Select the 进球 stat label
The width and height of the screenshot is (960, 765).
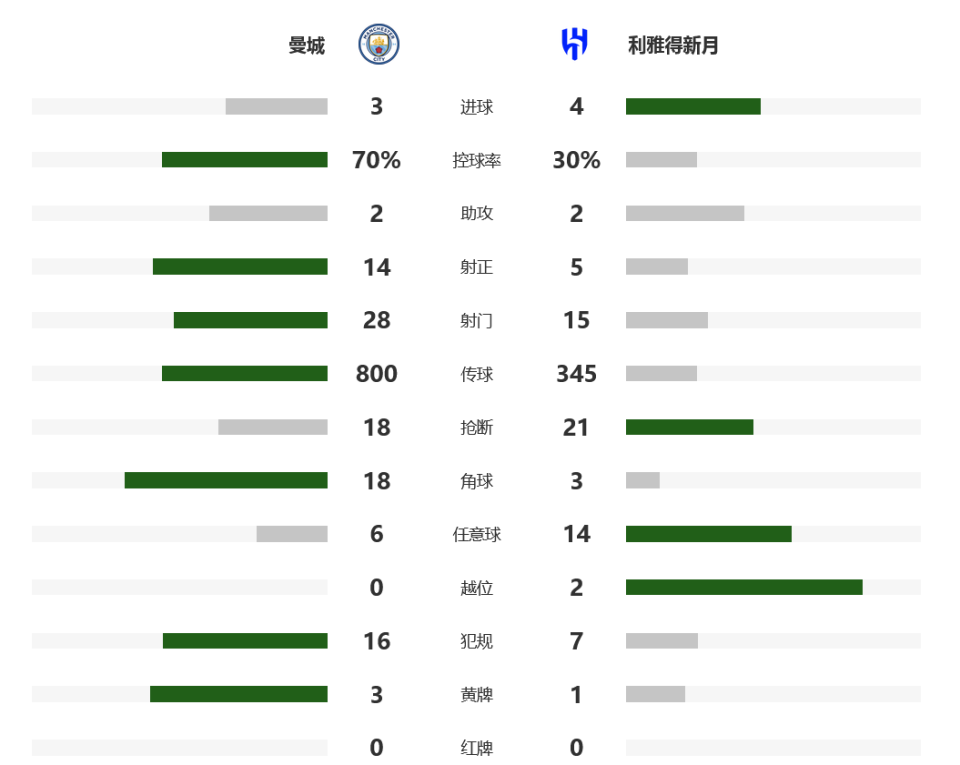476,106
